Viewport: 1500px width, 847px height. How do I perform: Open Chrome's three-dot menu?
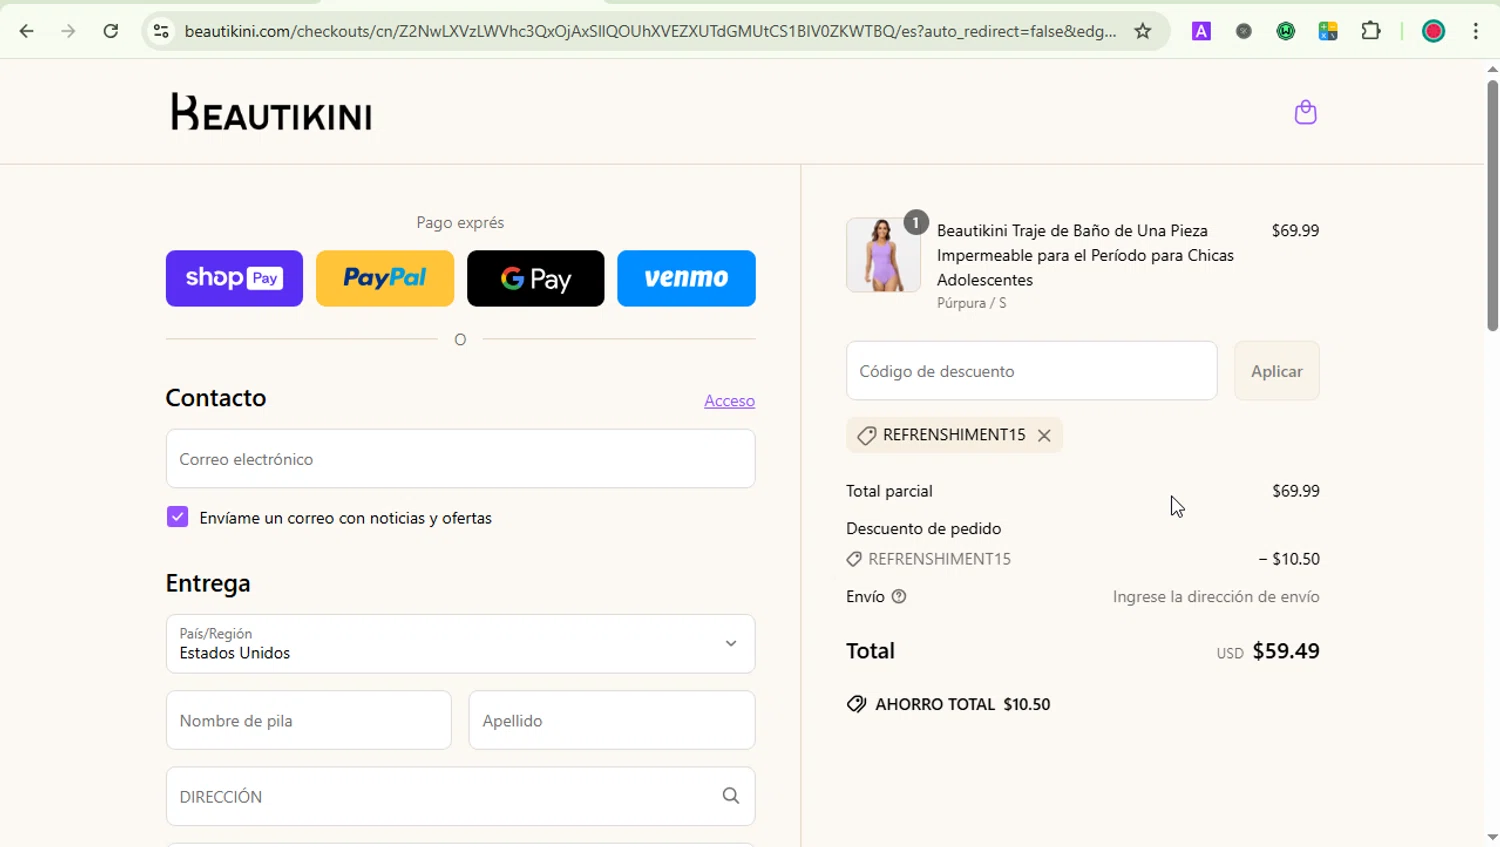click(x=1476, y=31)
